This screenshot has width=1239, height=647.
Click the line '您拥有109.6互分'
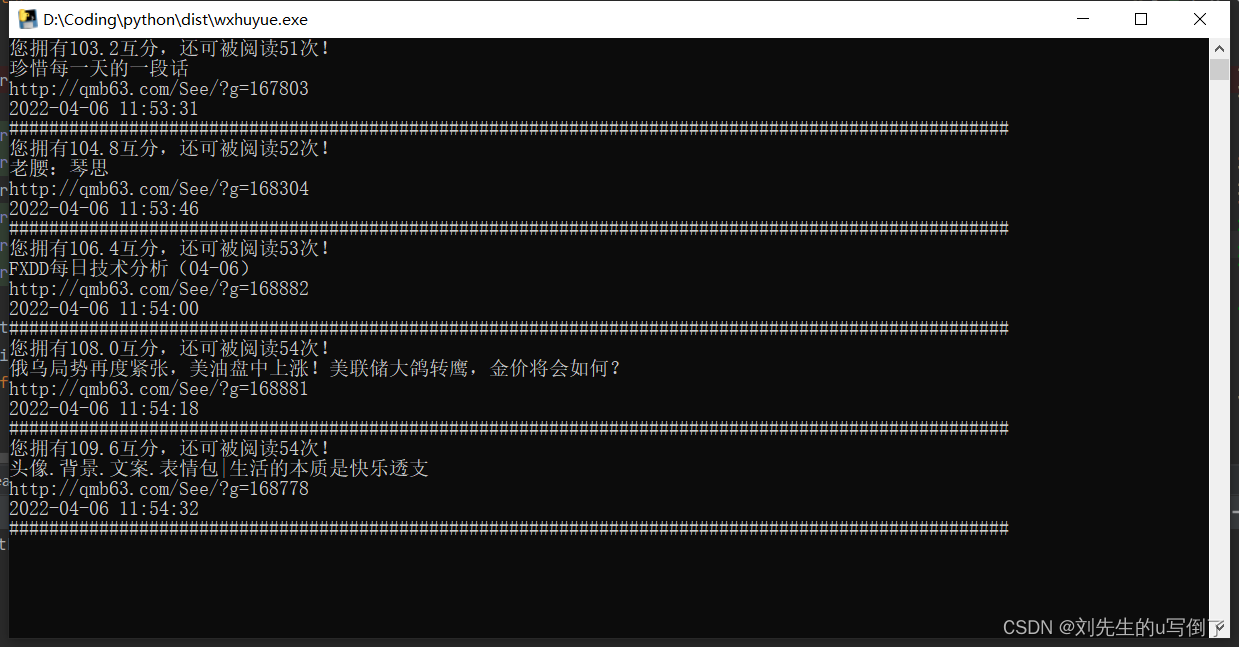coord(84,449)
